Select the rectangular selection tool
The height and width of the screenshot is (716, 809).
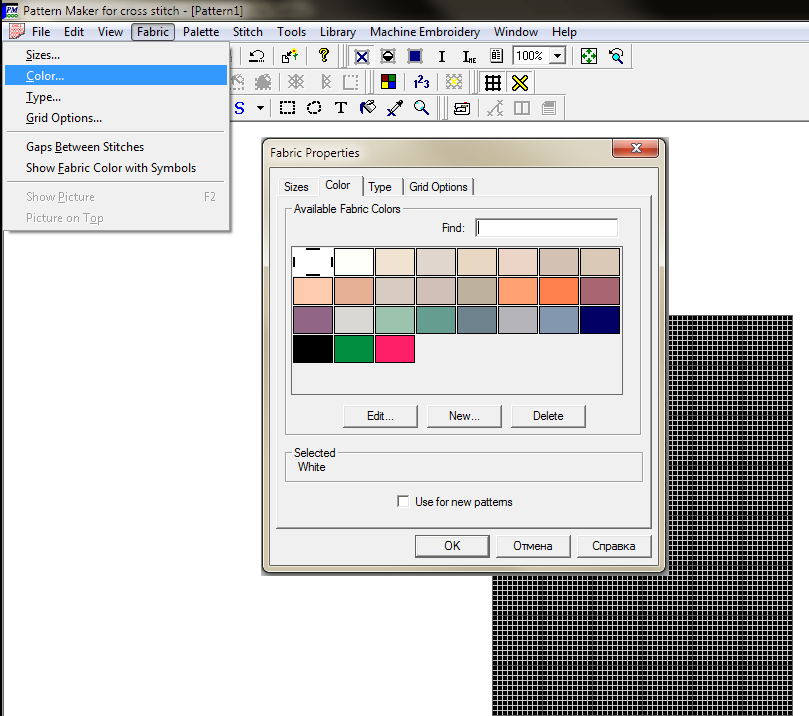click(x=288, y=108)
